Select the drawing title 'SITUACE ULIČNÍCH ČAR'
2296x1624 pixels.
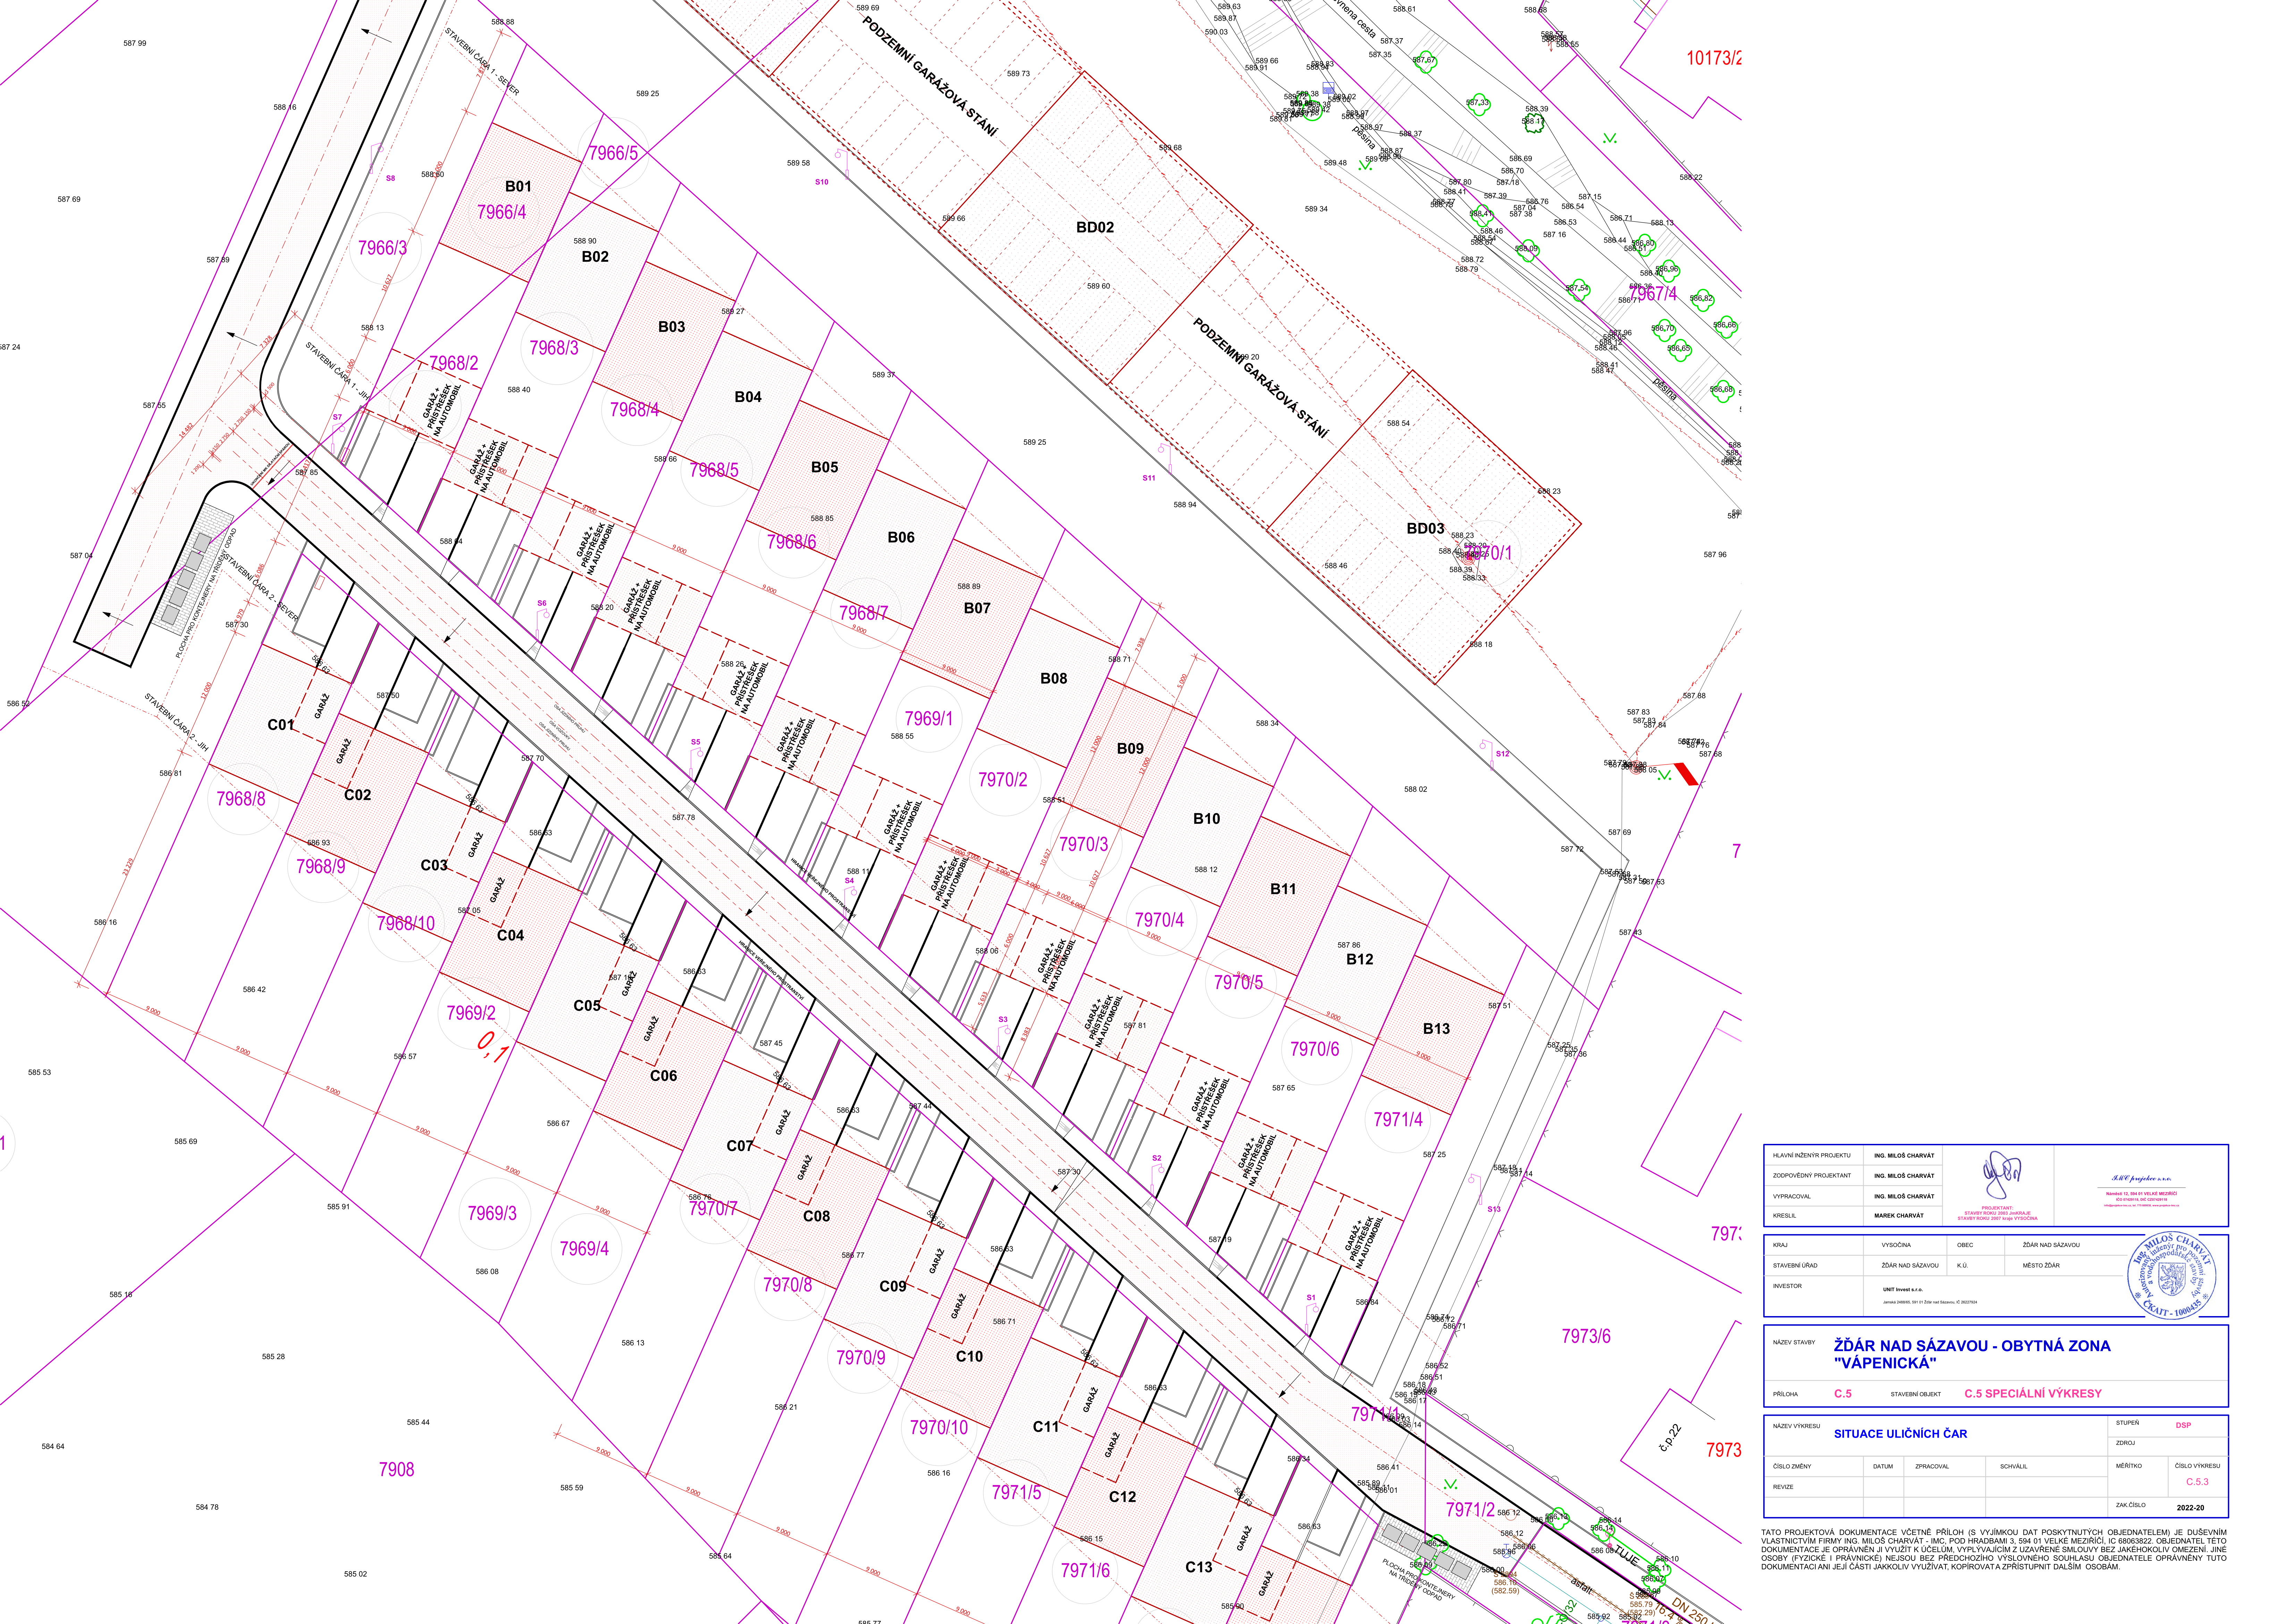[1900, 1434]
